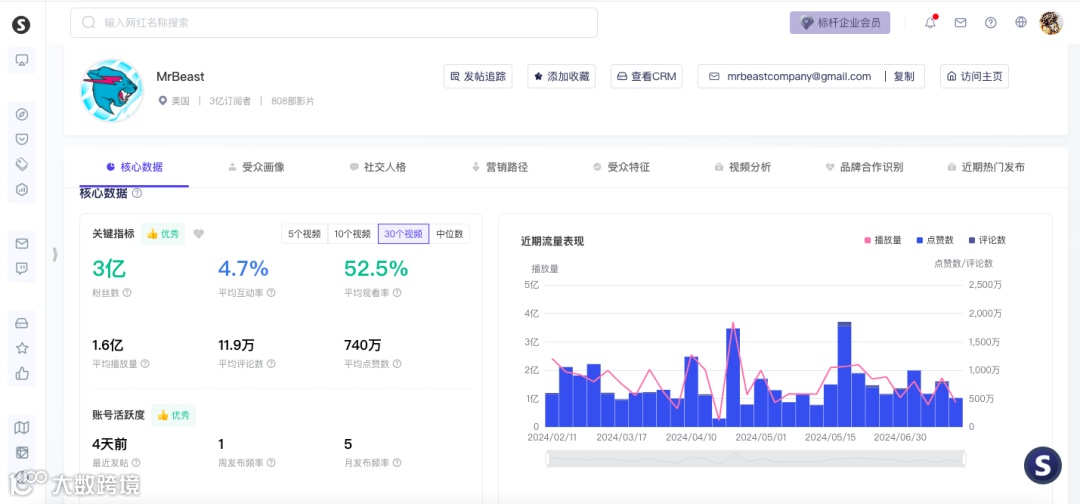Screen dimensions: 1080x504
Task: Click the help question mark in top bar
Action: (990, 23)
